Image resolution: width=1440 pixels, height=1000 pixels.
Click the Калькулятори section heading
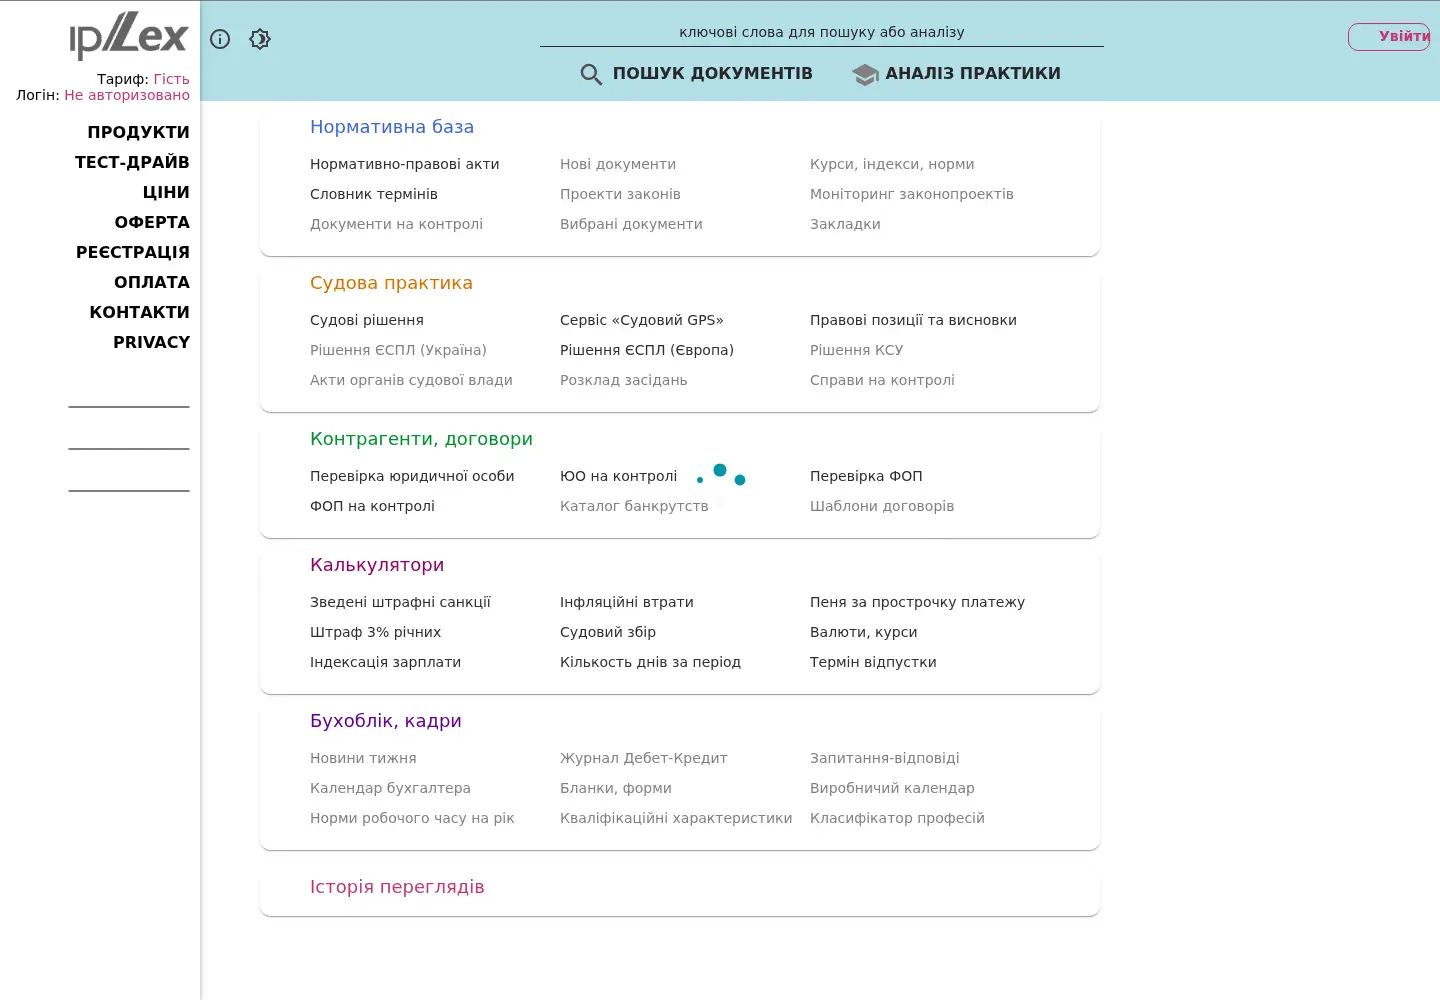(x=377, y=565)
